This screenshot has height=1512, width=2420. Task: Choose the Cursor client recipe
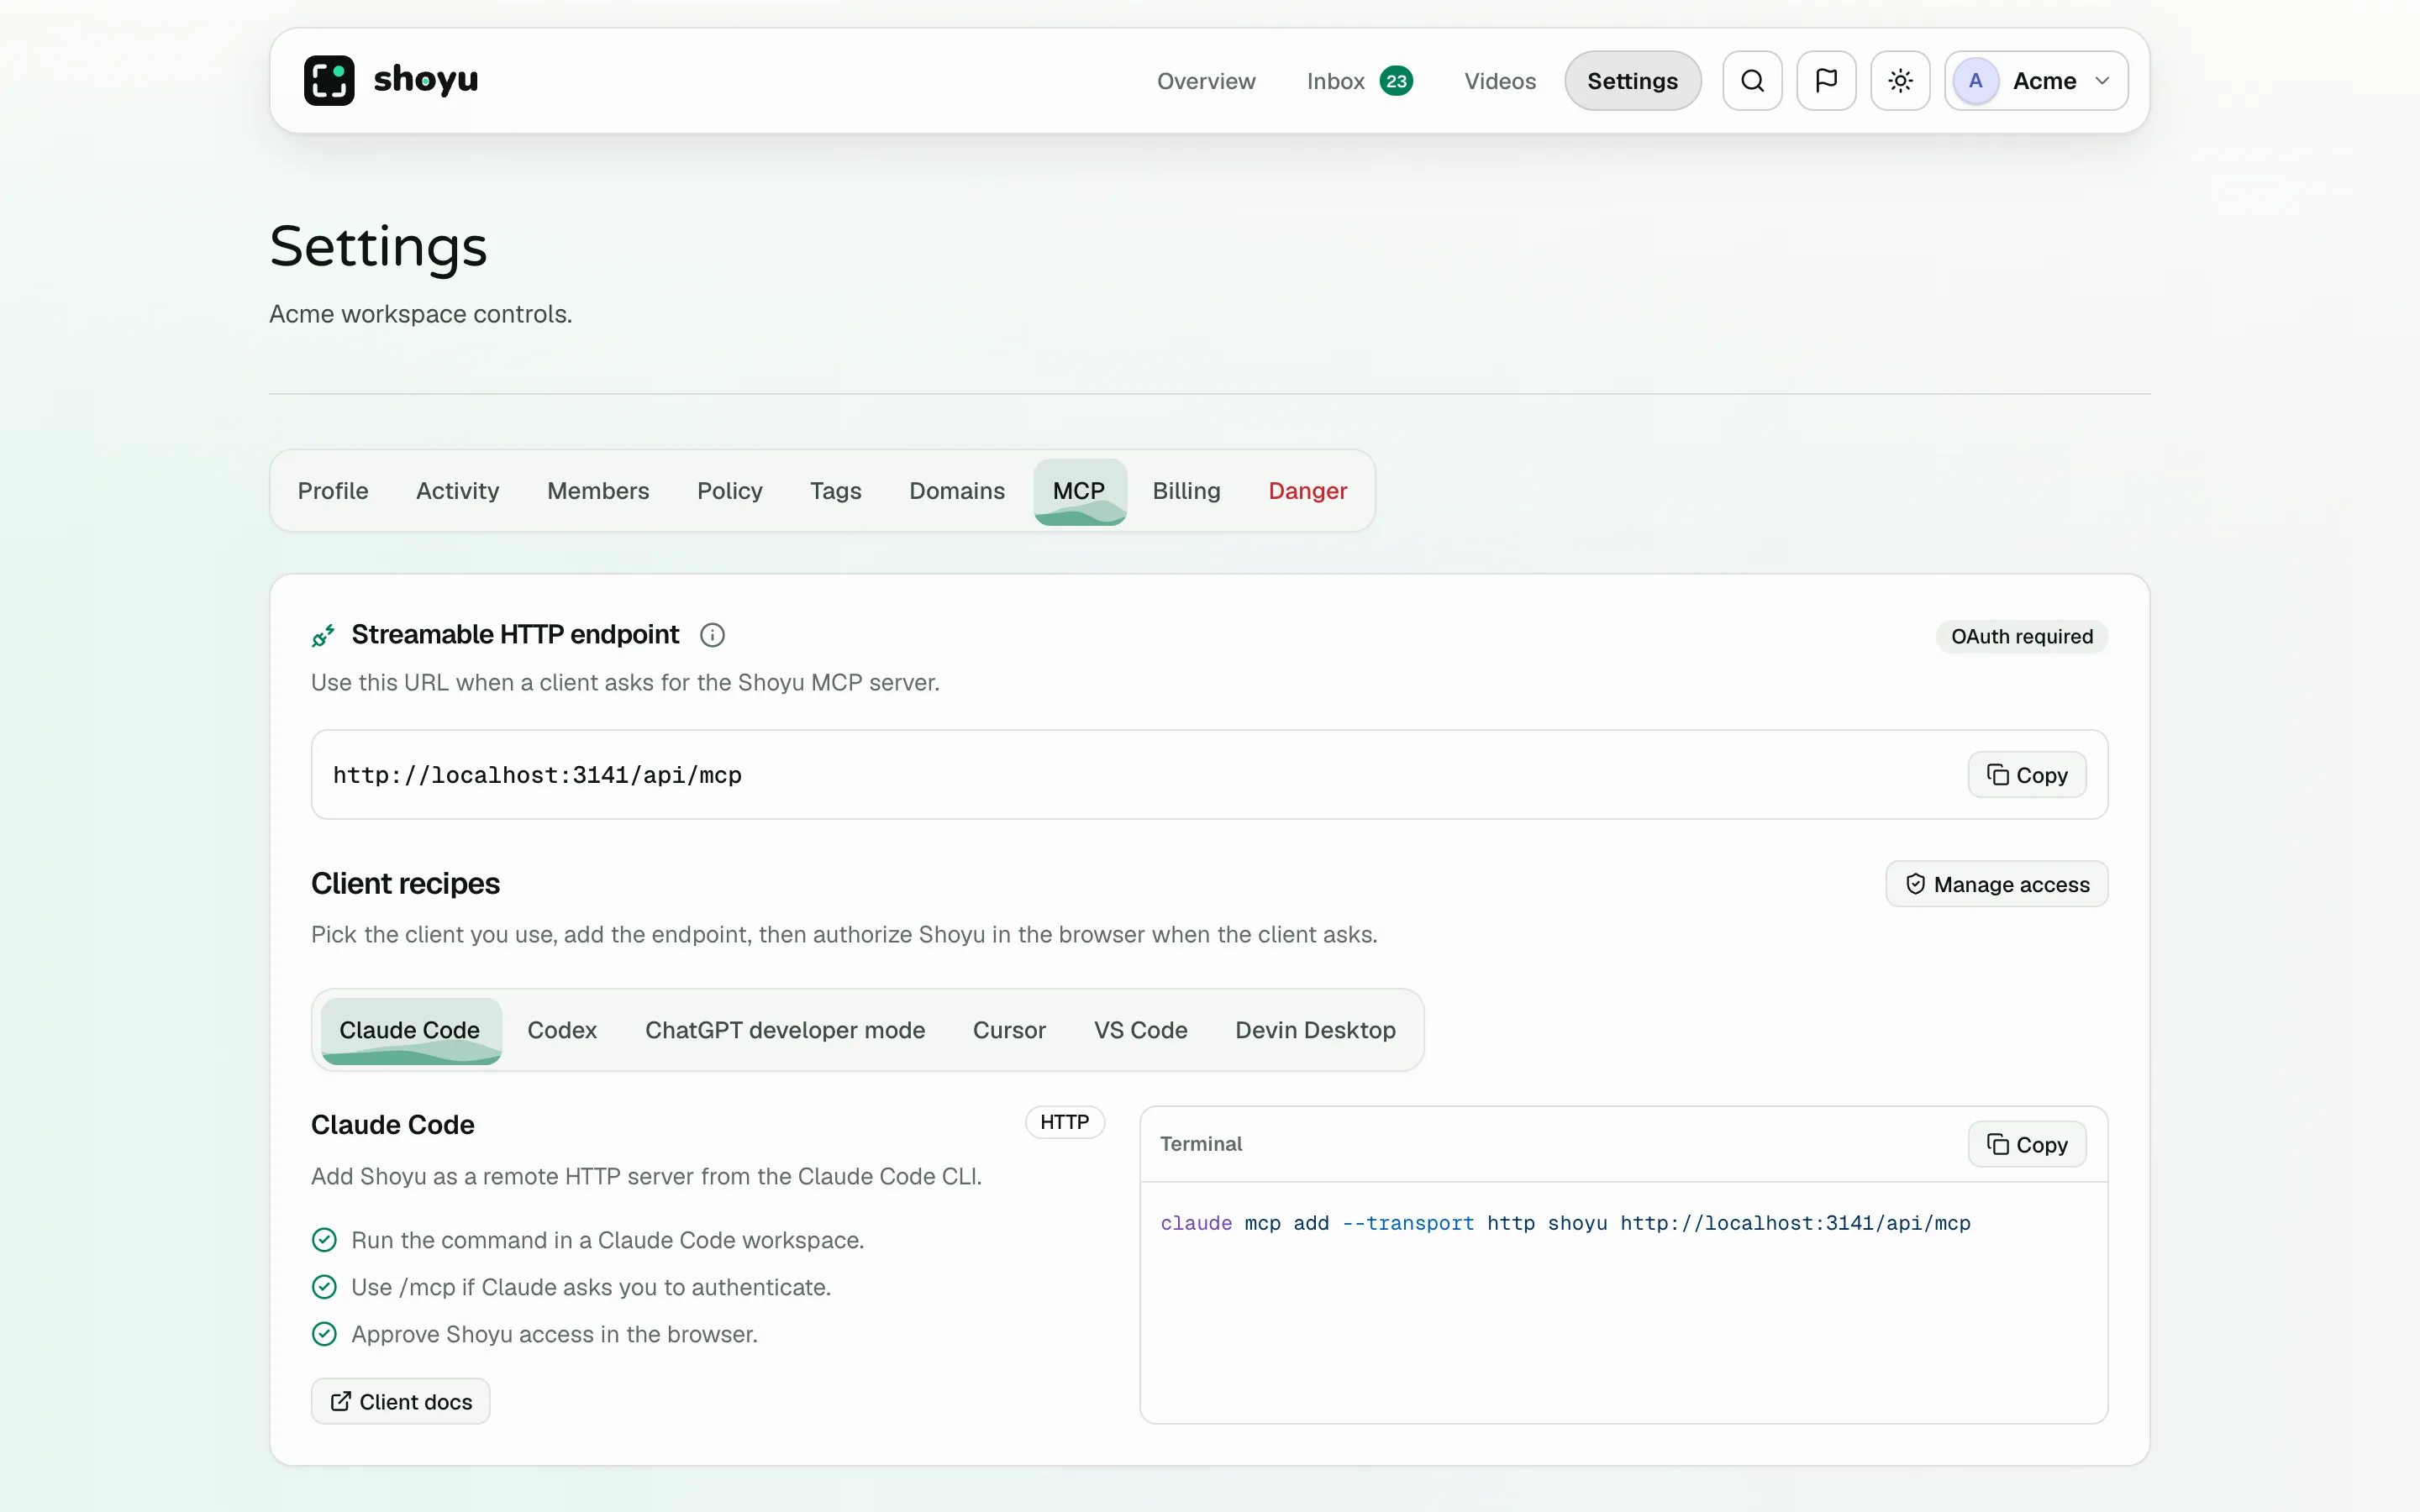pyautogui.click(x=1009, y=1030)
